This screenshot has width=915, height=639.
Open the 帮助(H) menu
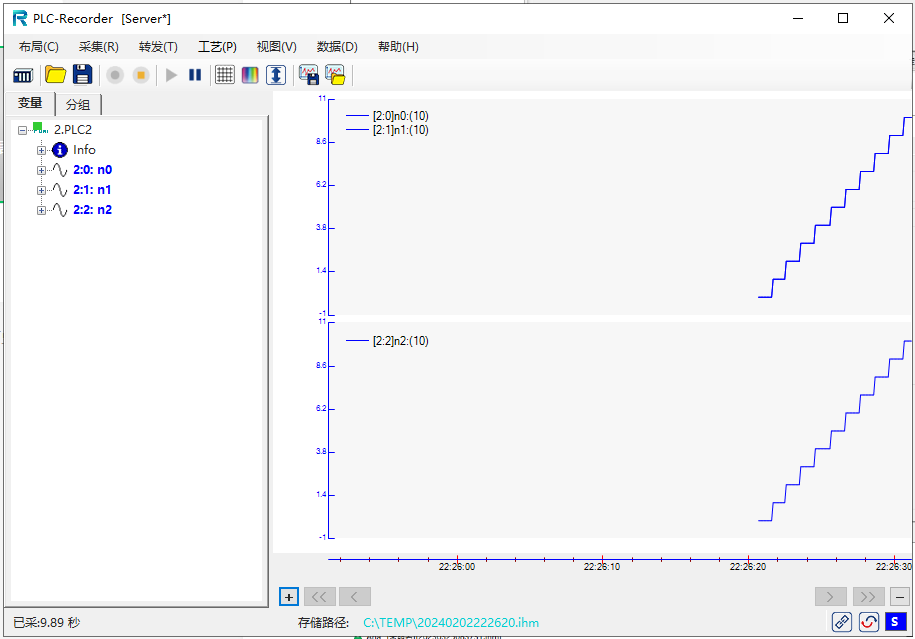(398, 47)
